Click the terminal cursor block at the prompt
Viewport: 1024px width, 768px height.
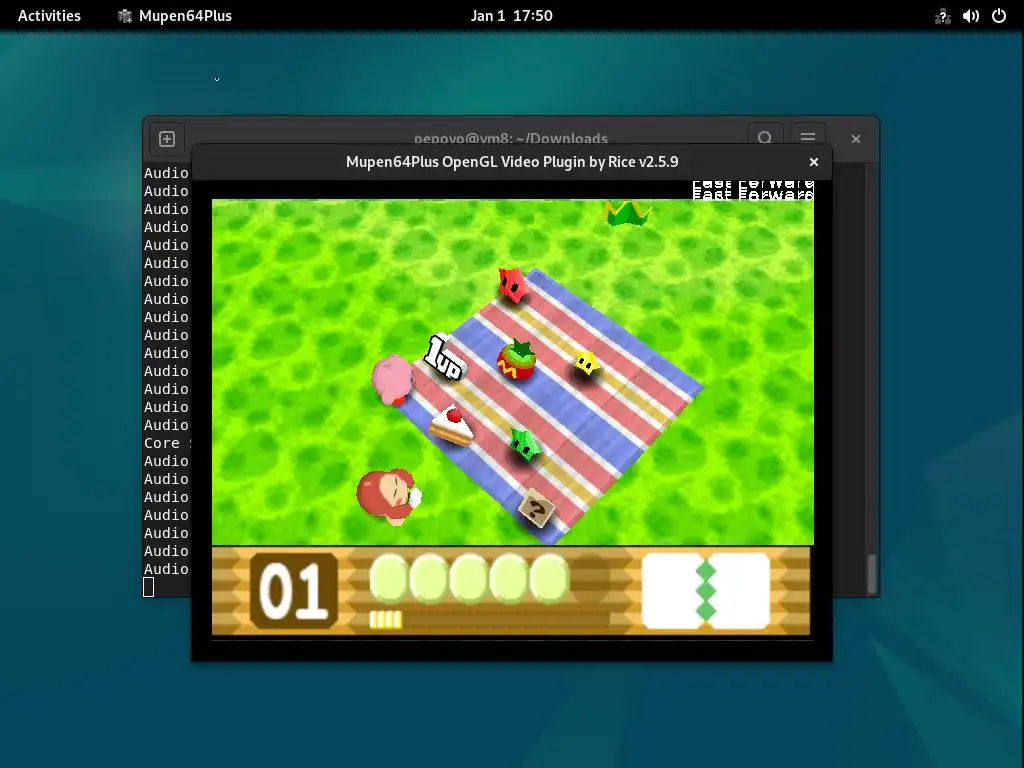pyautogui.click(x=148, y=587)
